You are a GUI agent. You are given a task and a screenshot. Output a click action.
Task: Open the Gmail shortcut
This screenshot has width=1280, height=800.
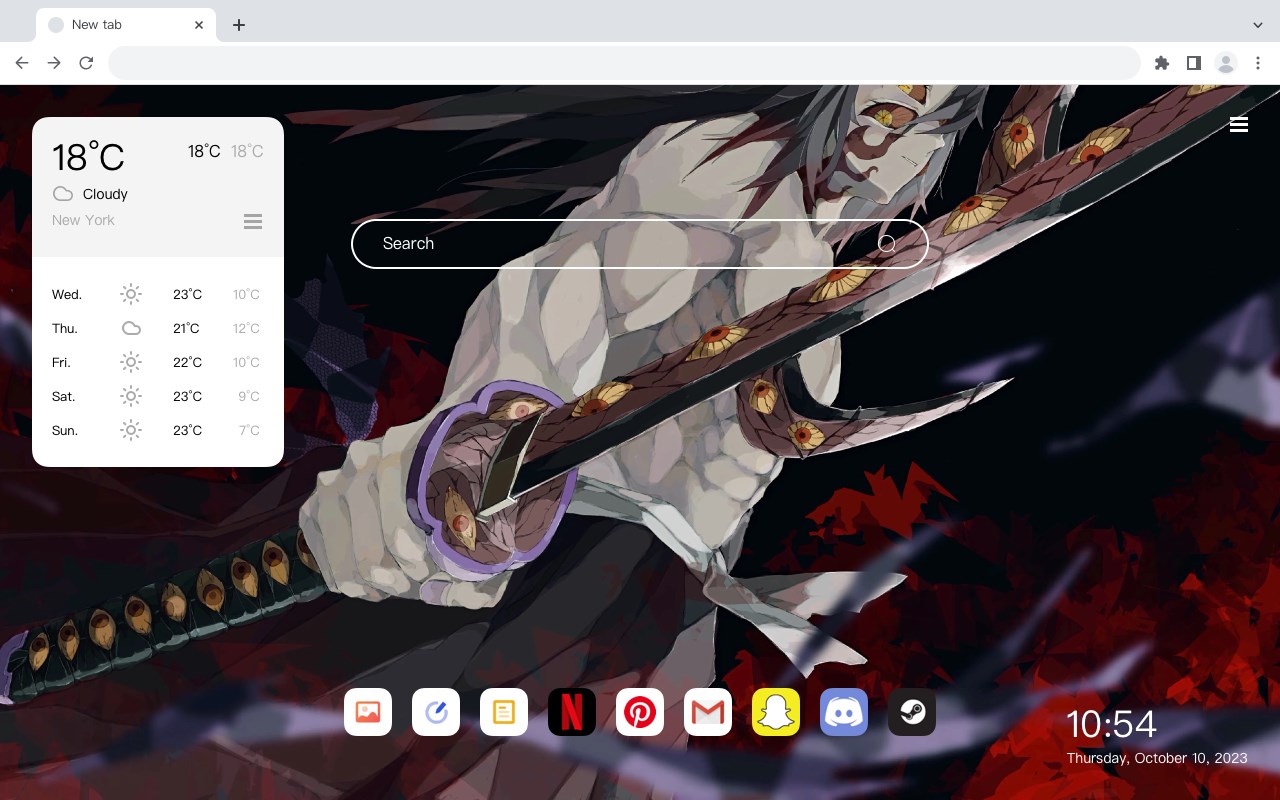tap(708, 712)
